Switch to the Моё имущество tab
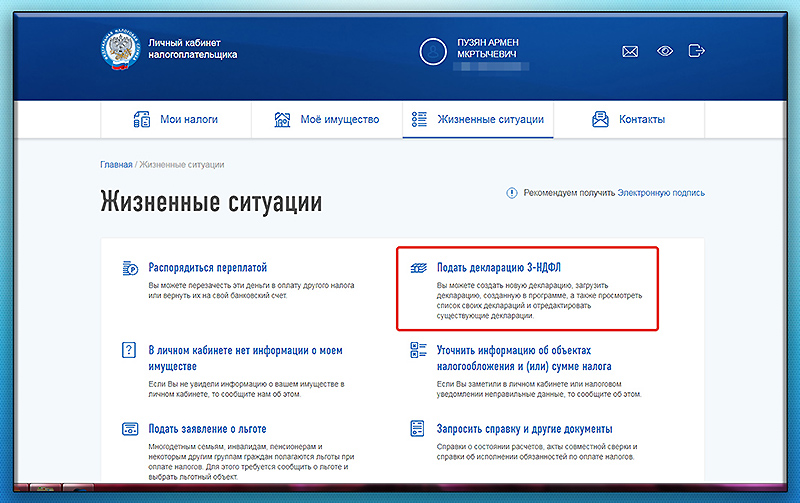This screenshot has width=800, height=503. point(327,119)
